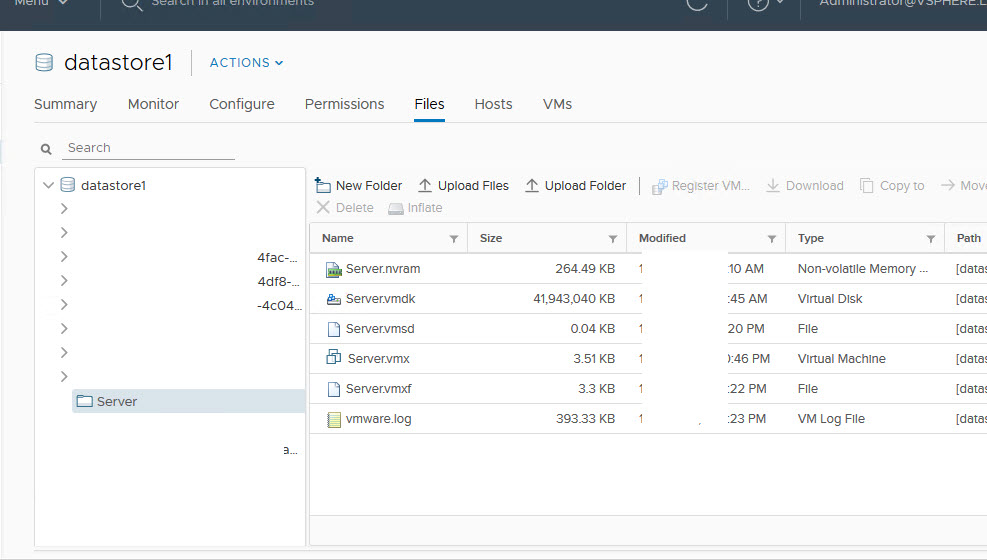The height and width of the screenshot is (560, 987).
Task: Collapse the datastore1 tree node
Action: 48,185
